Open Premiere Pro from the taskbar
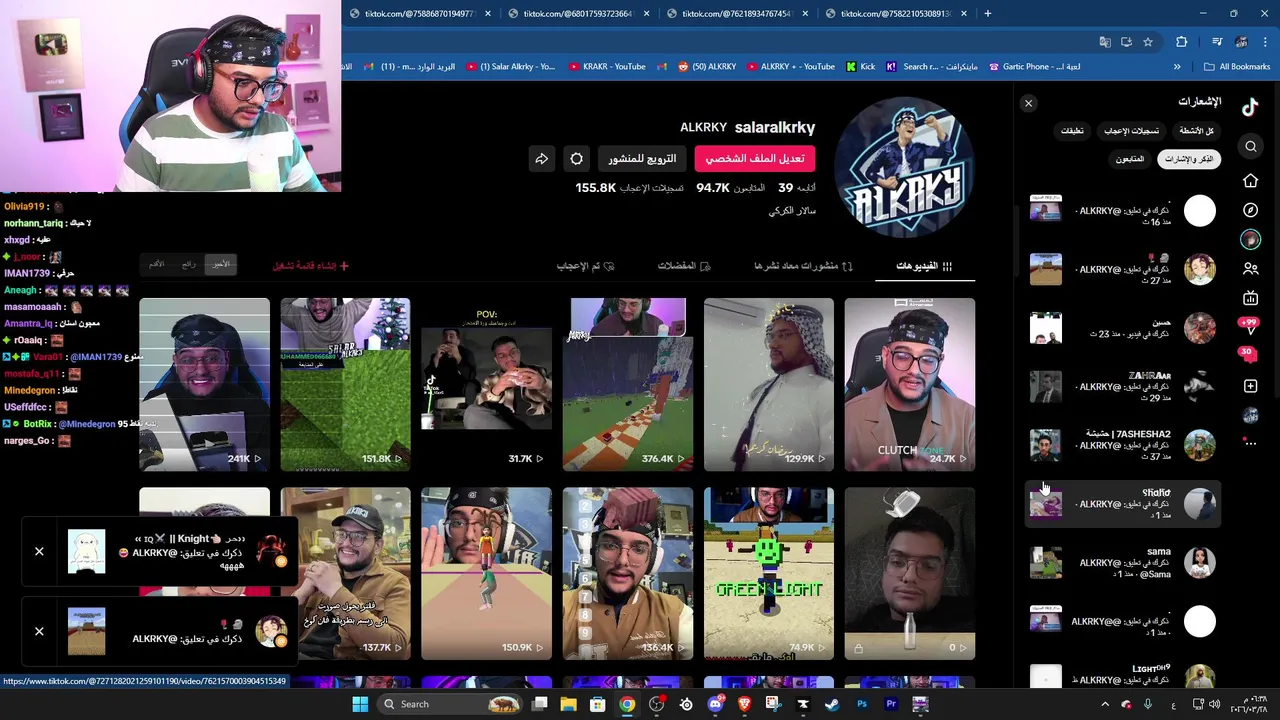 click(x=891, y=704)
